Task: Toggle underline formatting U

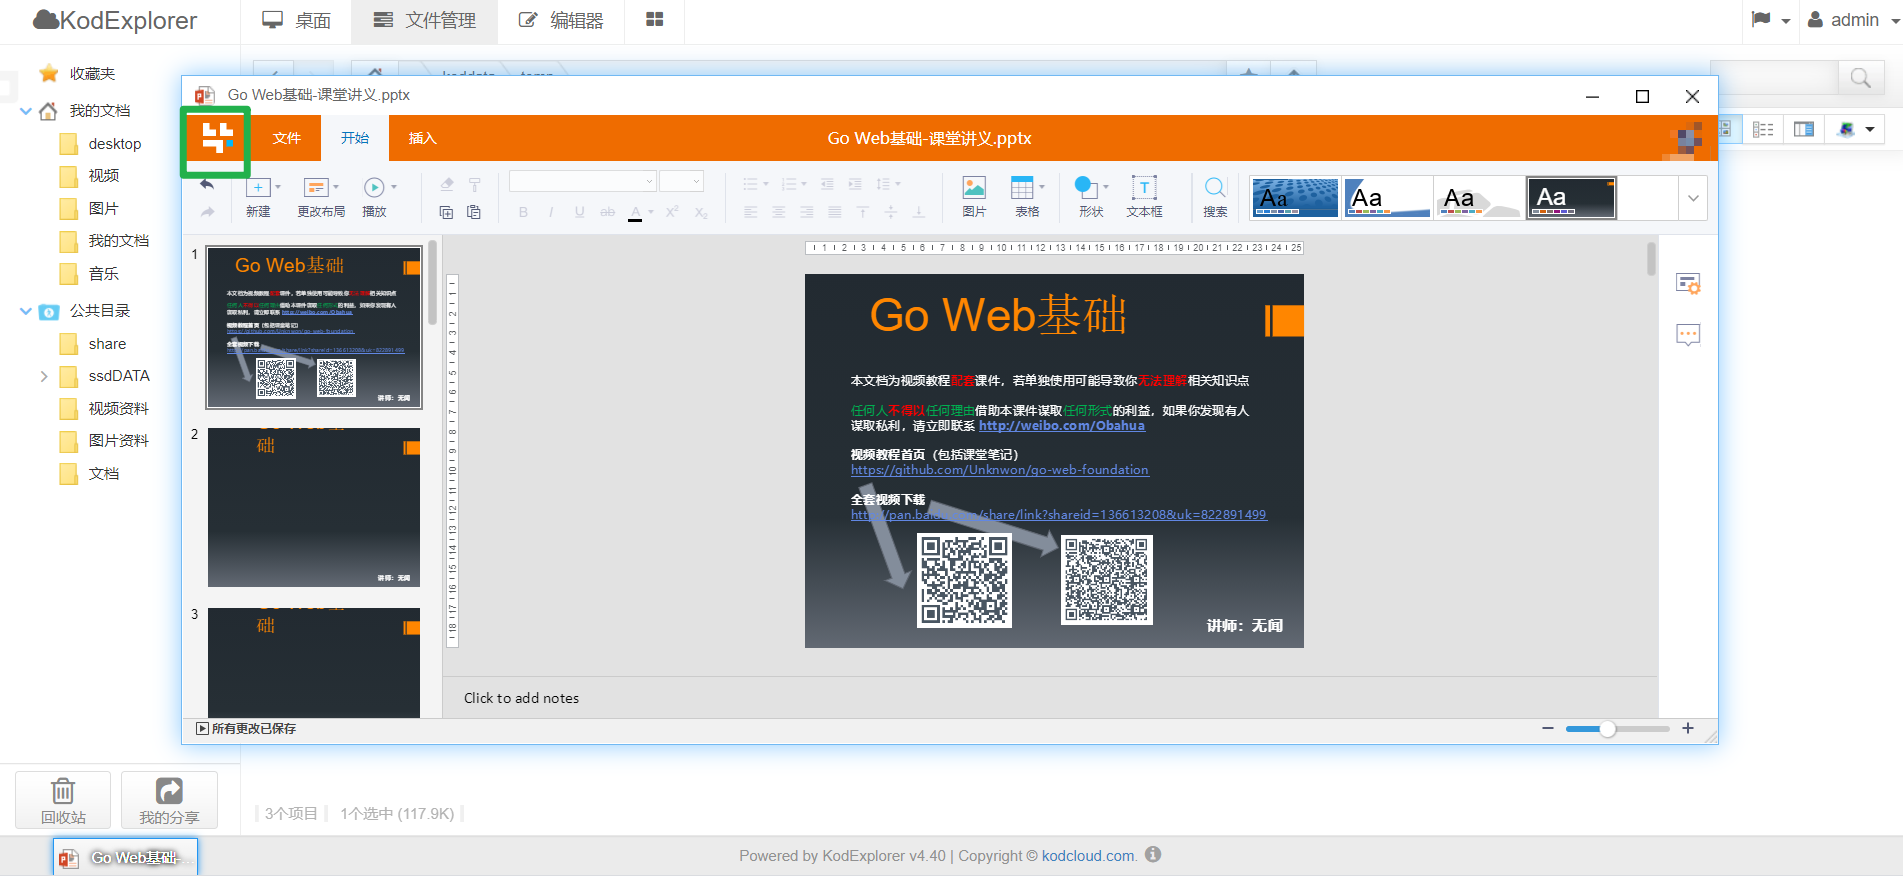Action: (x=579, y=212)
